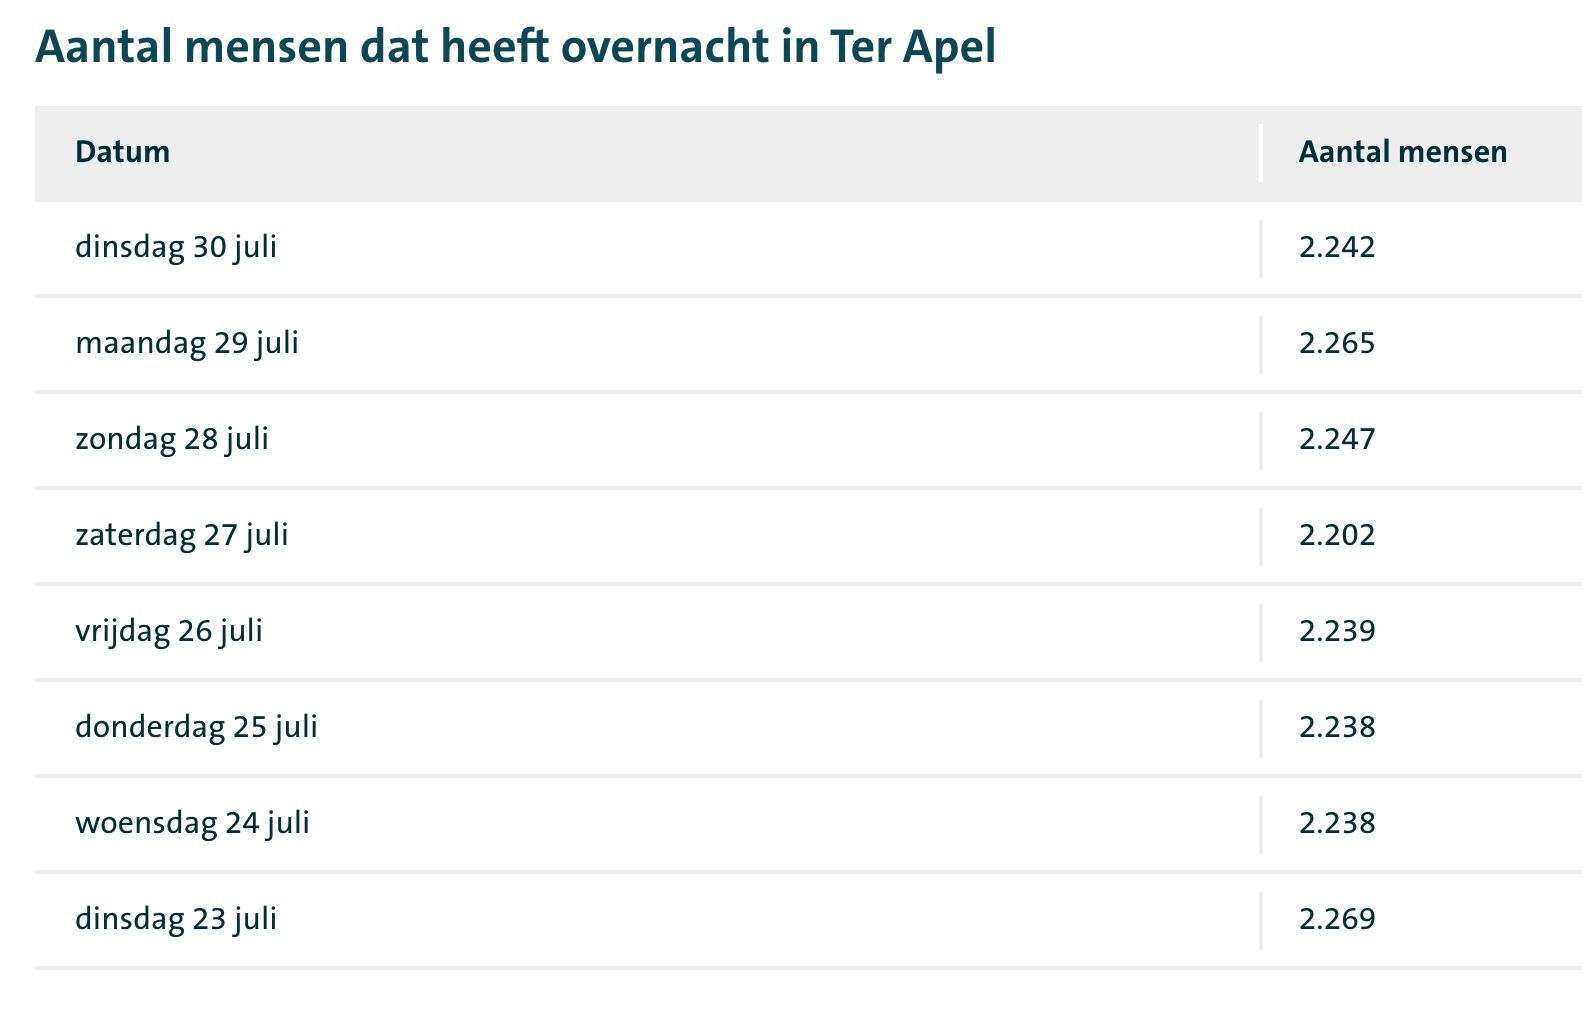
Task: Click the Datum column header
Action: (x=122, y=152)
